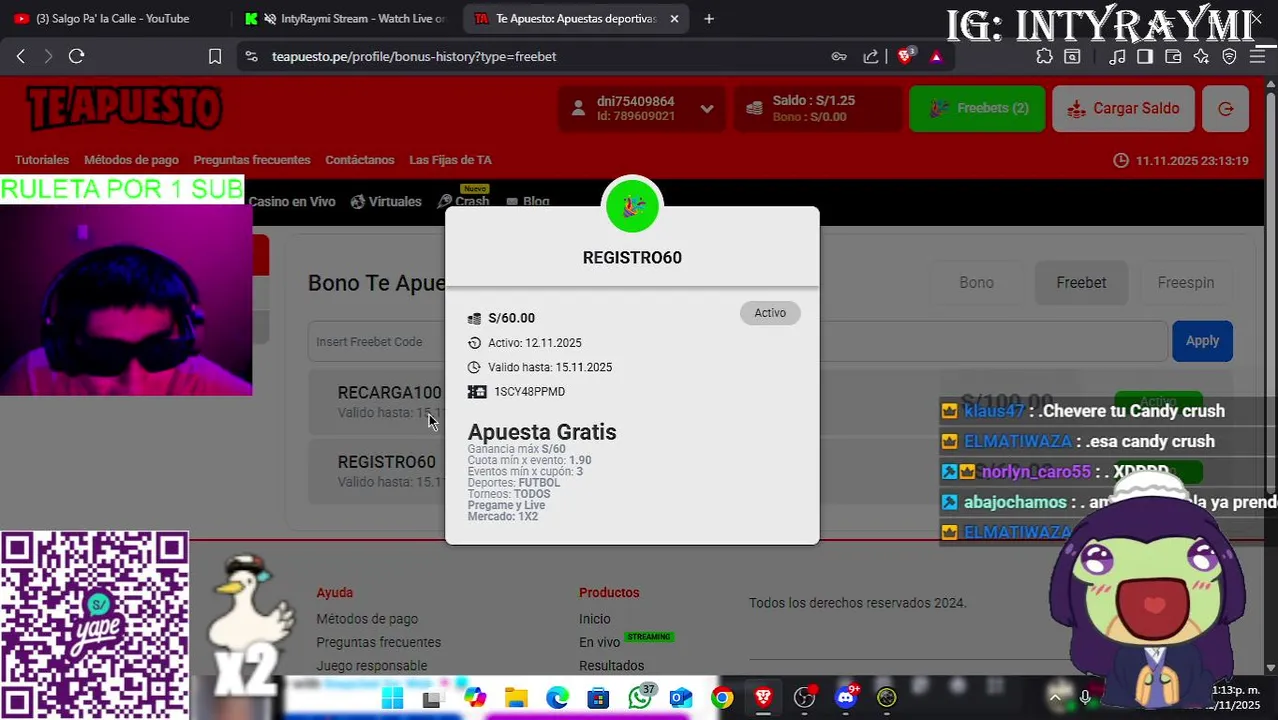Click Apply to submit the freebet code
Viewport: 1278px width, 720px height.
(x=1202, y=341)
